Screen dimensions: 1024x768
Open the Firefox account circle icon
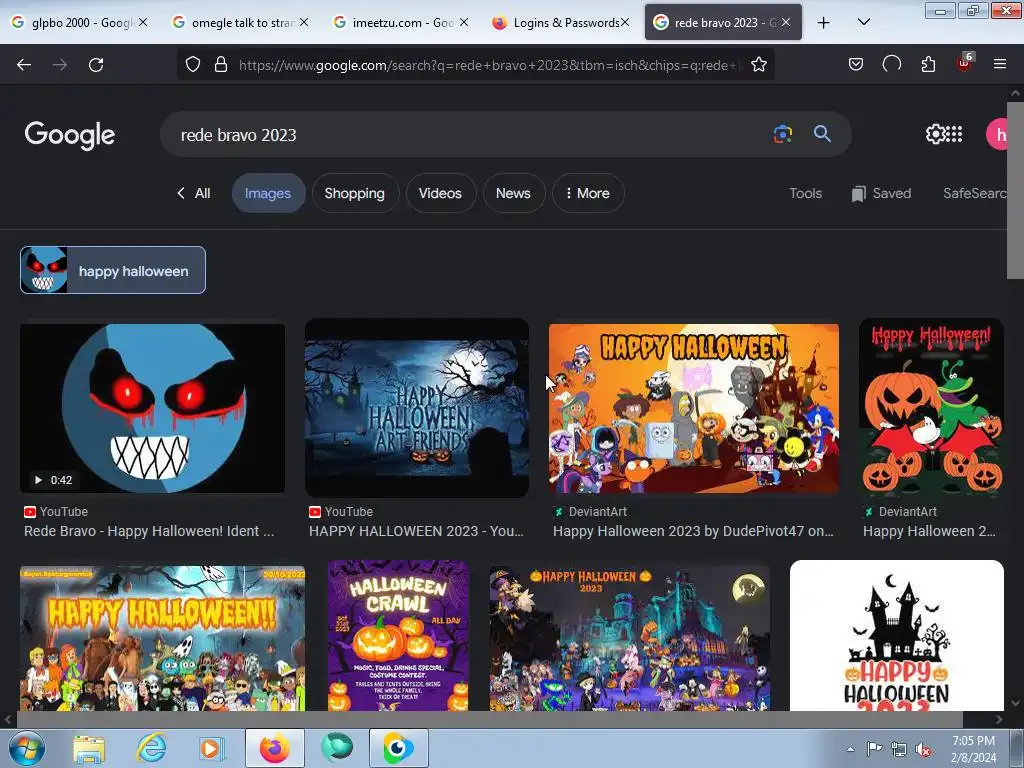(891, 64)
